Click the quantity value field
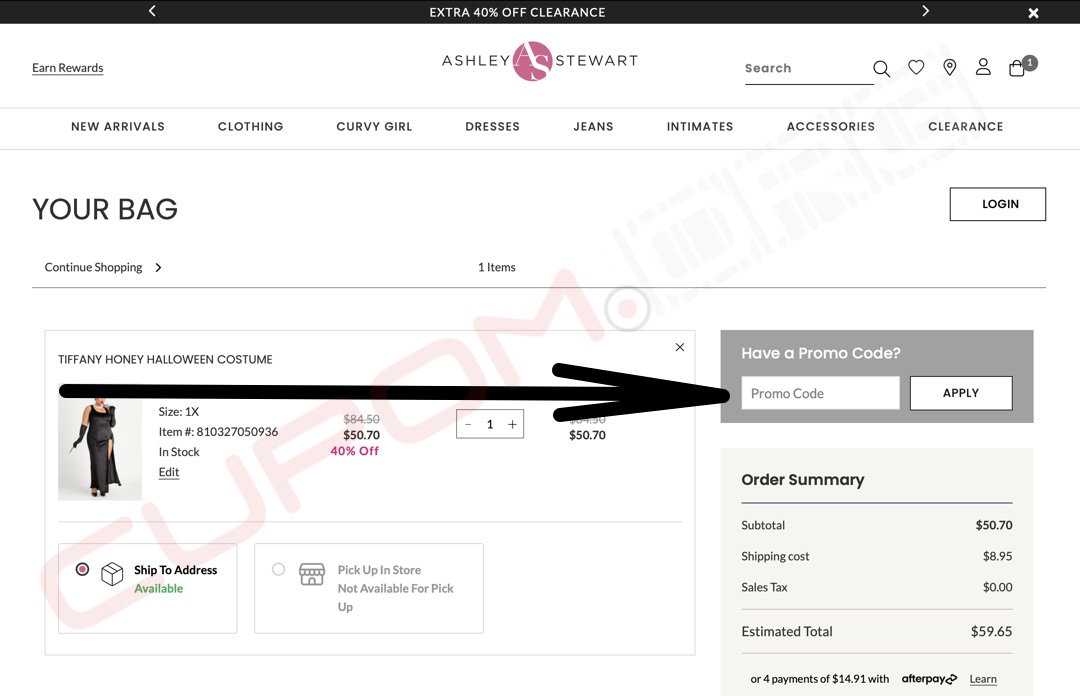This screenshot has width=1080, height=696. (x=490, y=424)
